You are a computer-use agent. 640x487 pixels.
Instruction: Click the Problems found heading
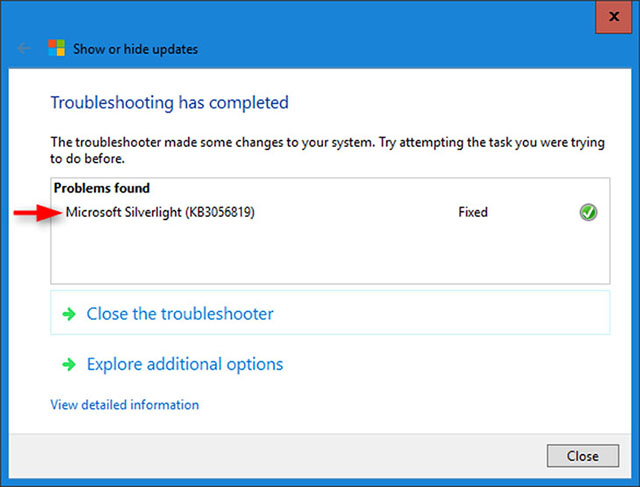[x=102, y=188]
